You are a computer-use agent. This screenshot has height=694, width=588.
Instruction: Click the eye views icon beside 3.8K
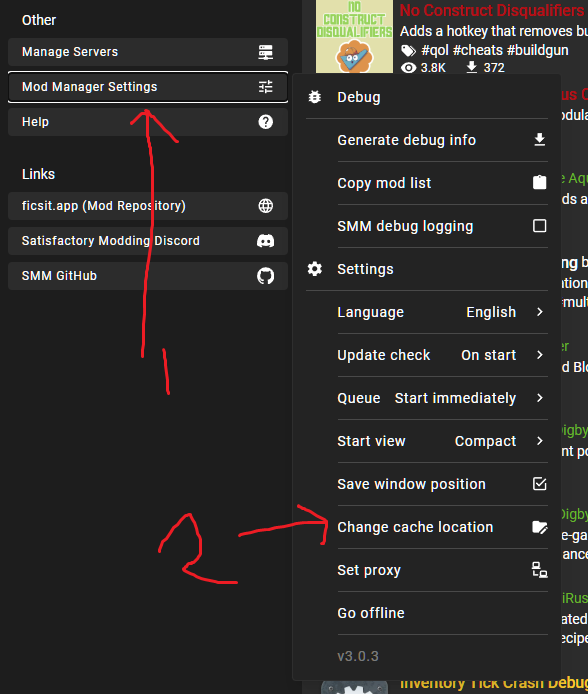point(408,68)
